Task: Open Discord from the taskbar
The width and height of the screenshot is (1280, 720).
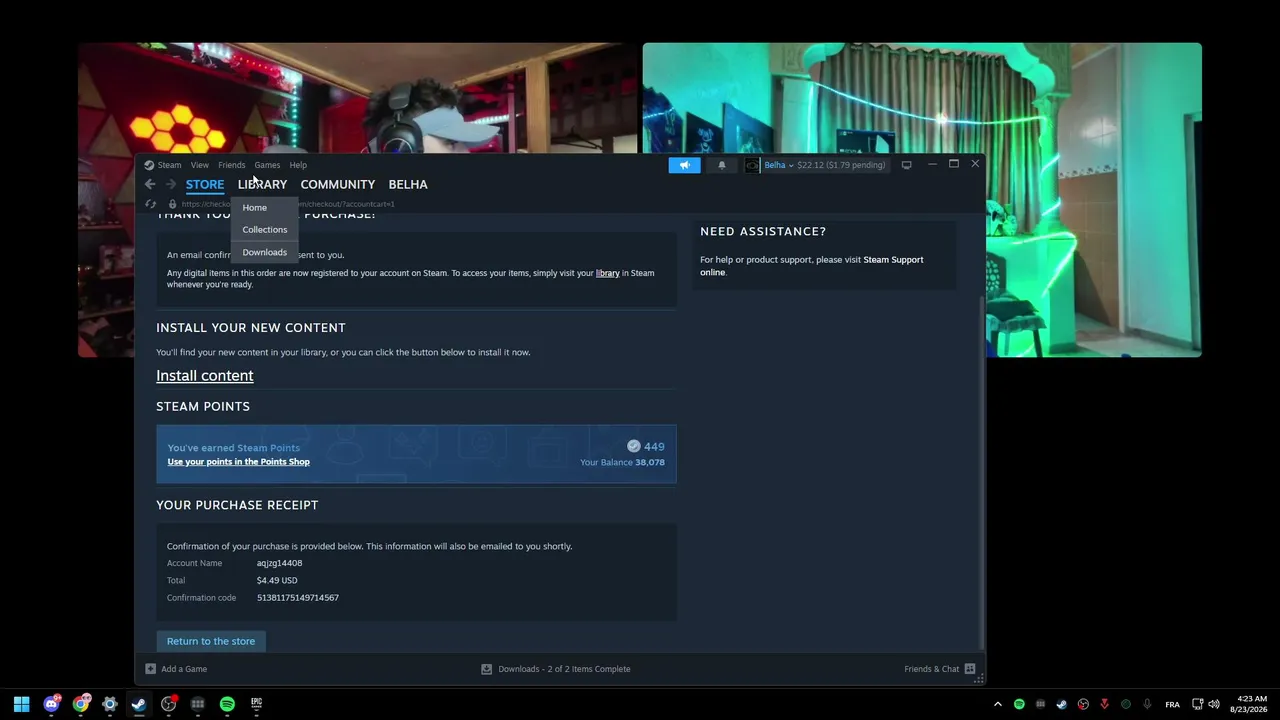Action: point(51,704)
